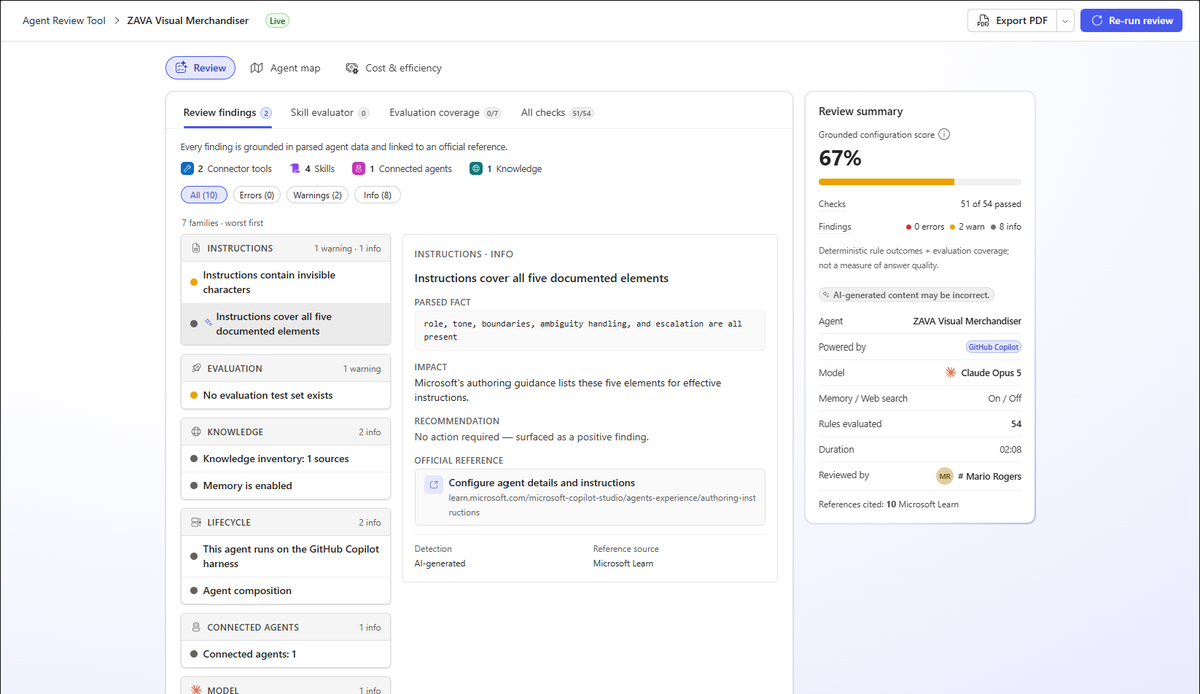Click the Re-run review button
Screen dimensions: 1200x694
(x=1131, y=20)
